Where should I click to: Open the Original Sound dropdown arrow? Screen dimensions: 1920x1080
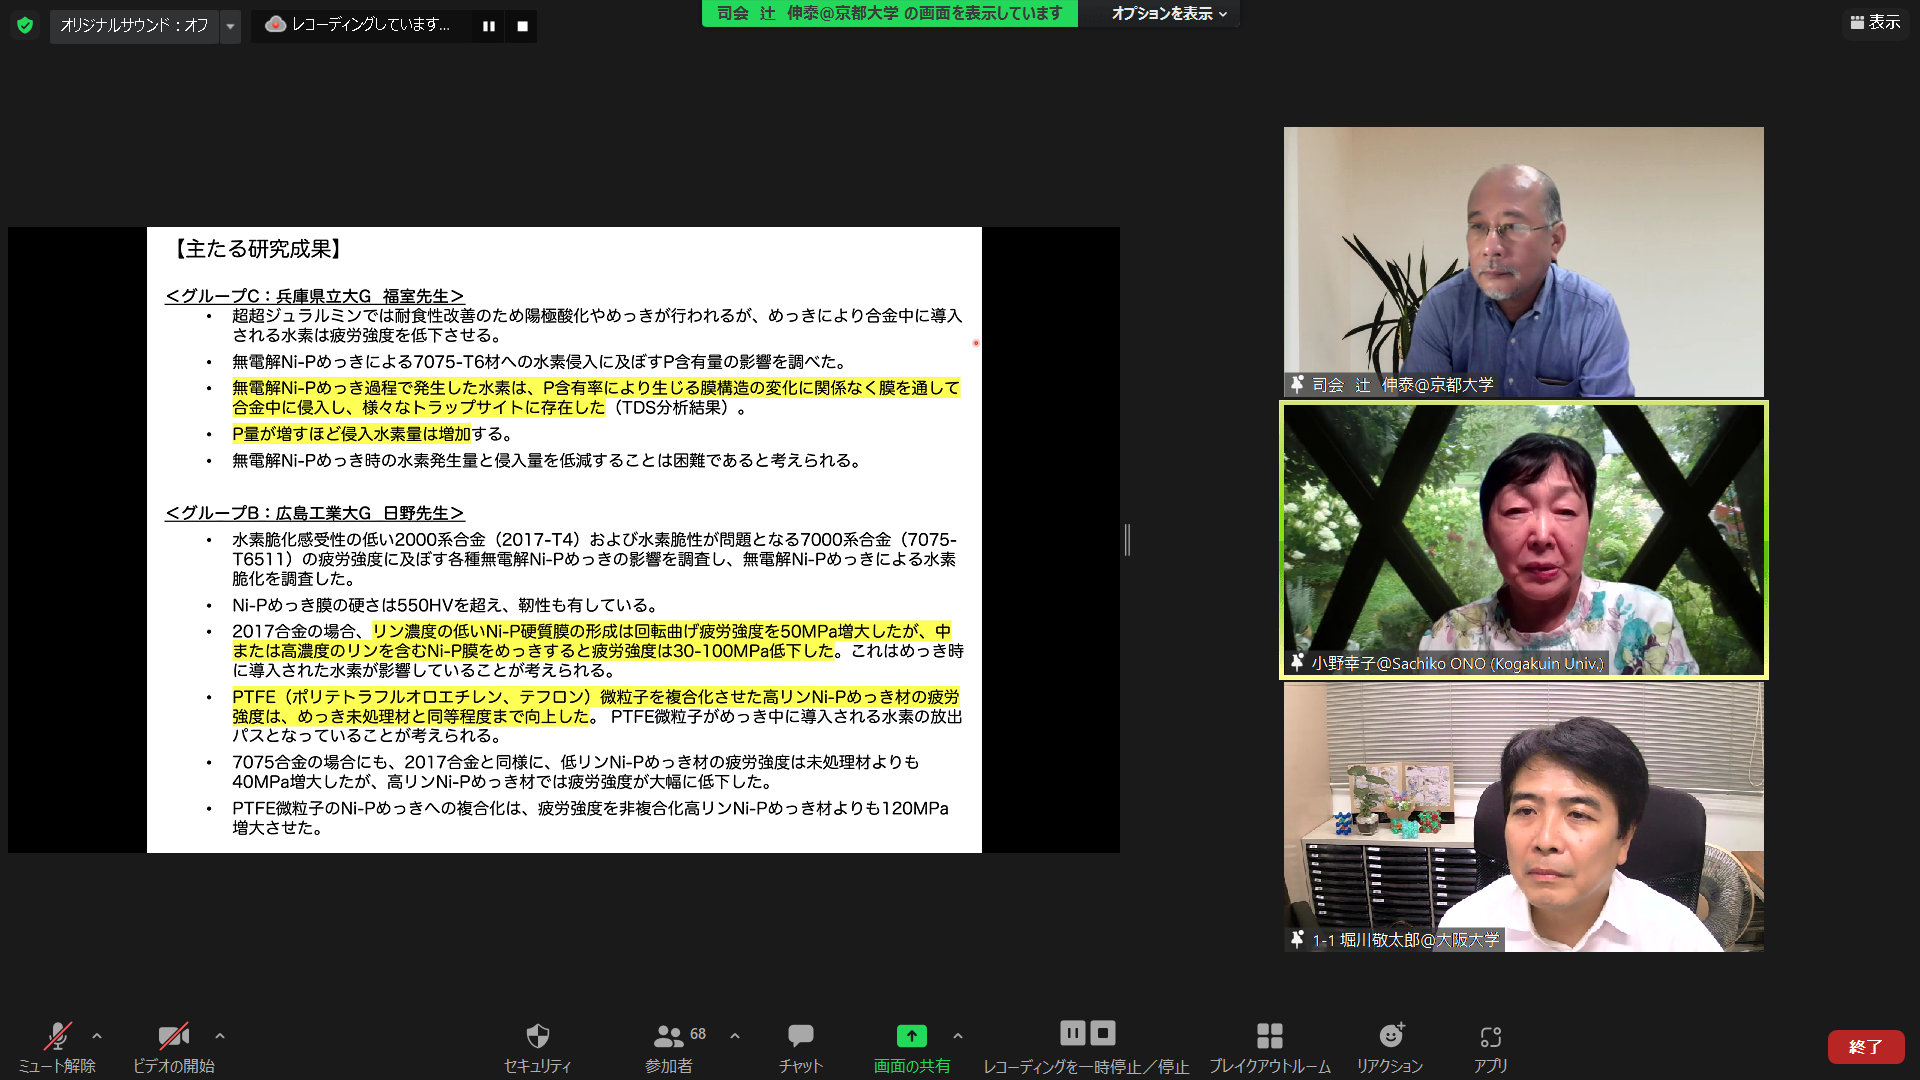230,25
